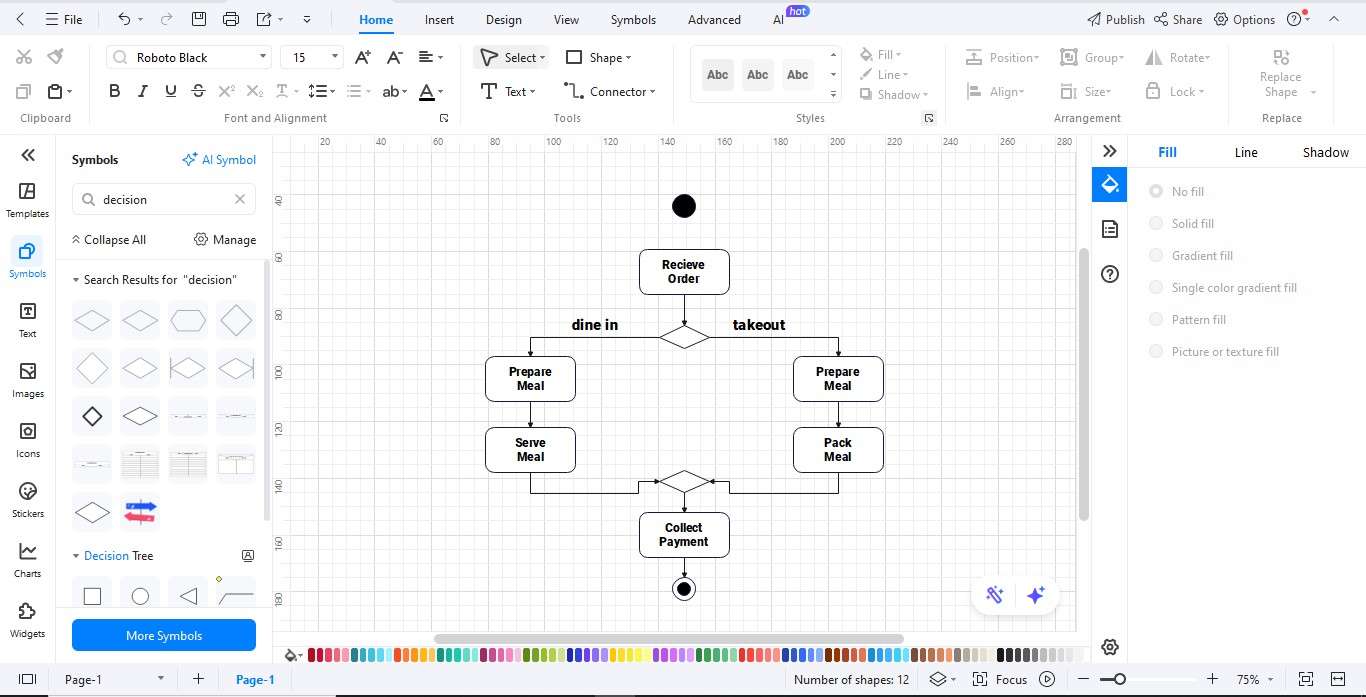Collapse the Decision Tree symbol group
1366x697 pixels.
75,555
